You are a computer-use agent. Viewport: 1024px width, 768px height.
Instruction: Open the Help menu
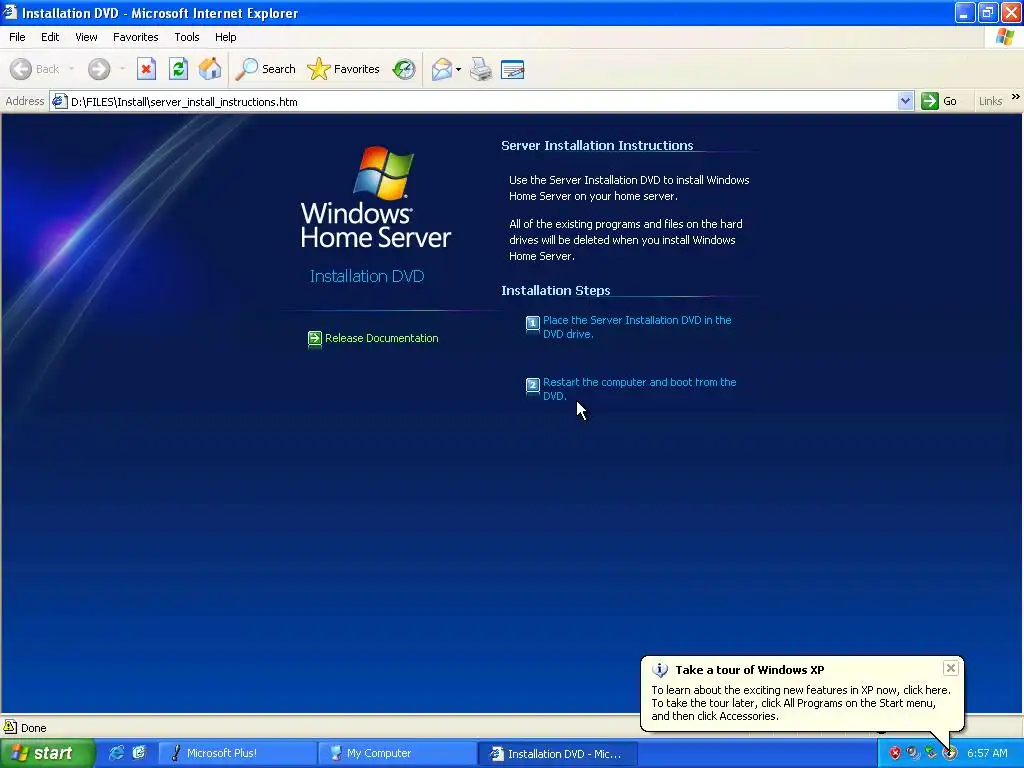coord(225,37)
